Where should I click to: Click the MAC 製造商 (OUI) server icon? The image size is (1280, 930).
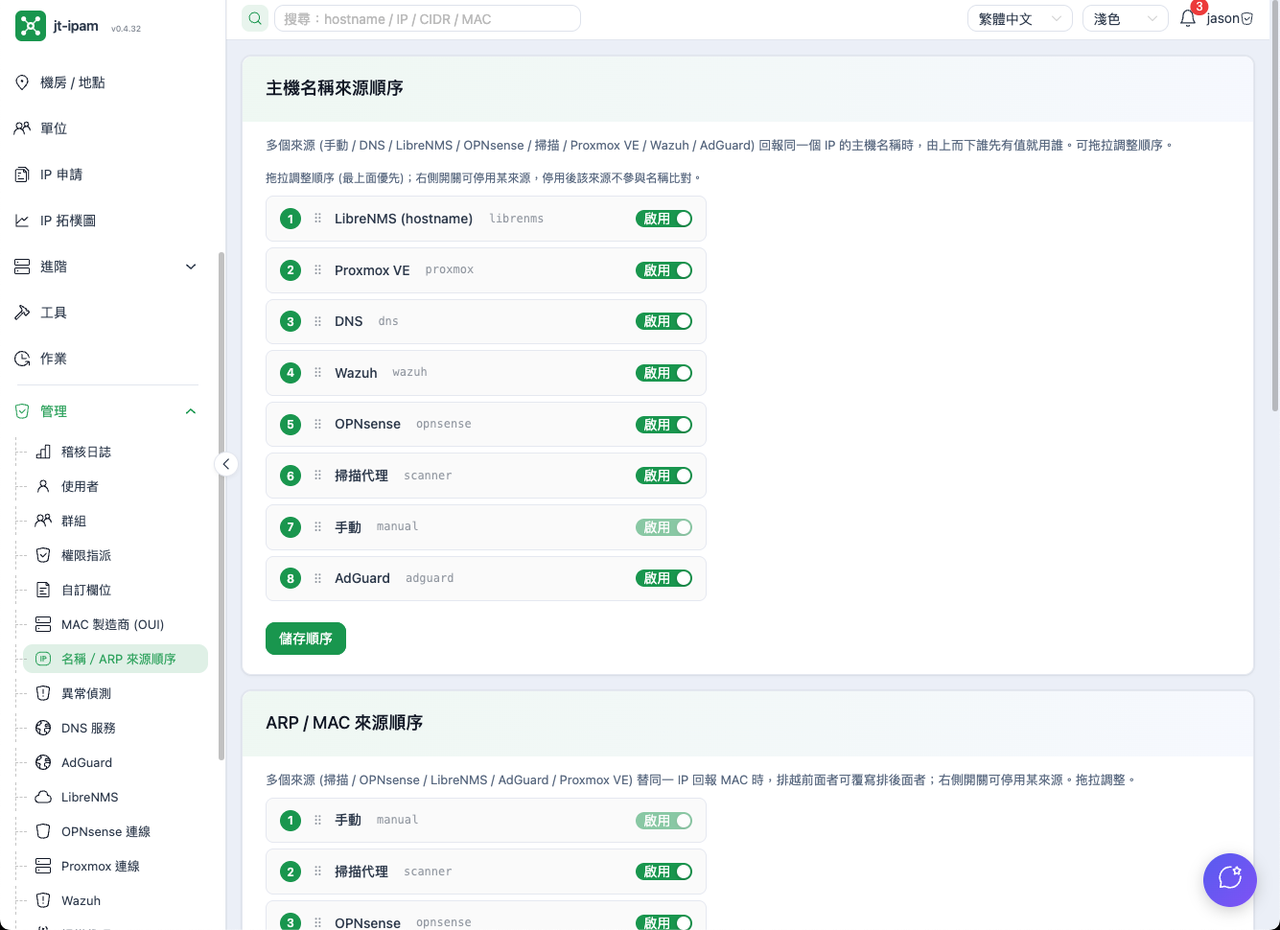click(43, 624)
